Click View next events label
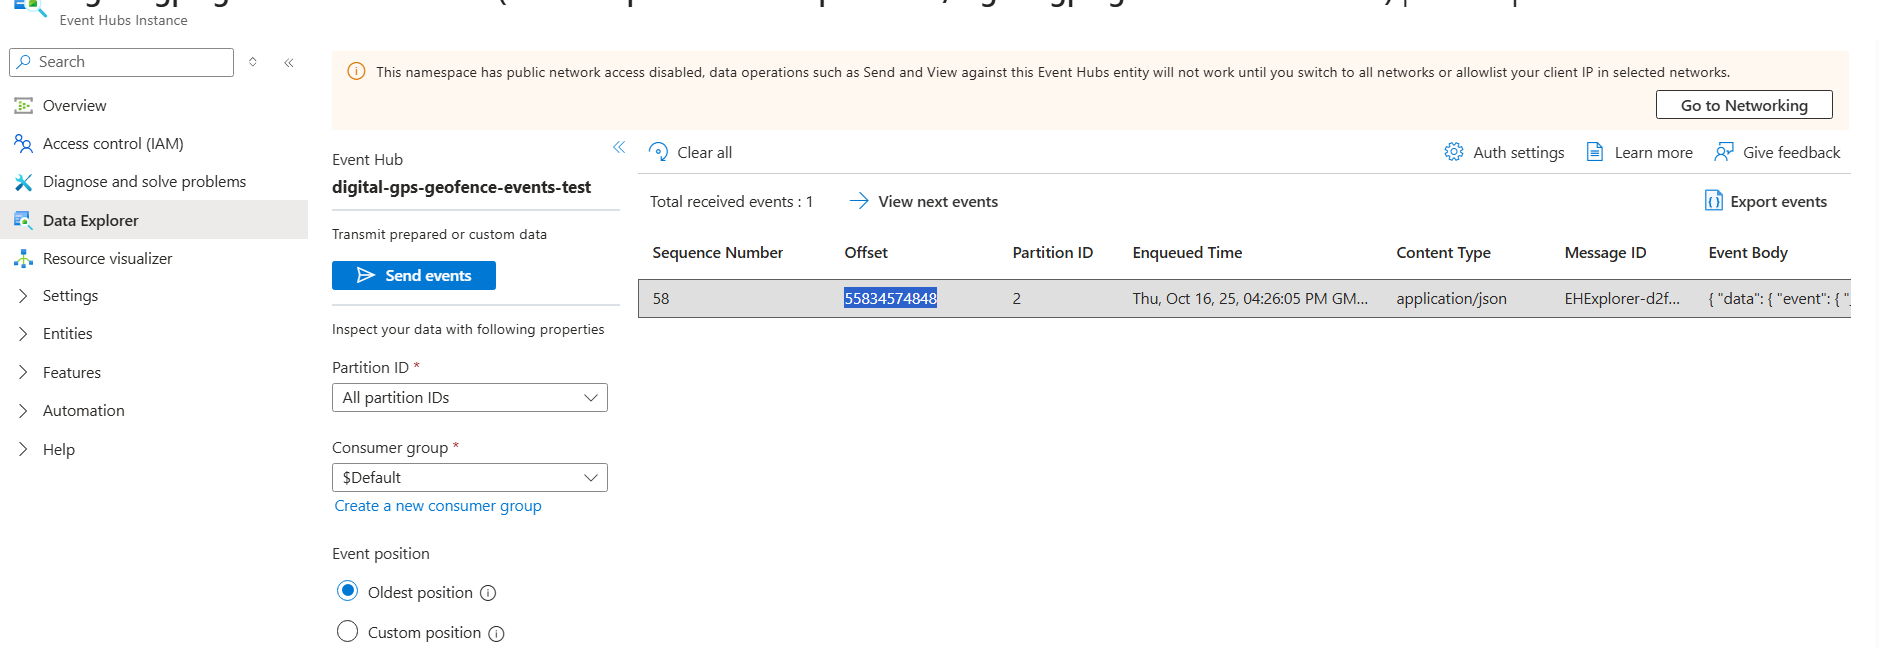The image size is (1879, 648). tap(938, 201)
